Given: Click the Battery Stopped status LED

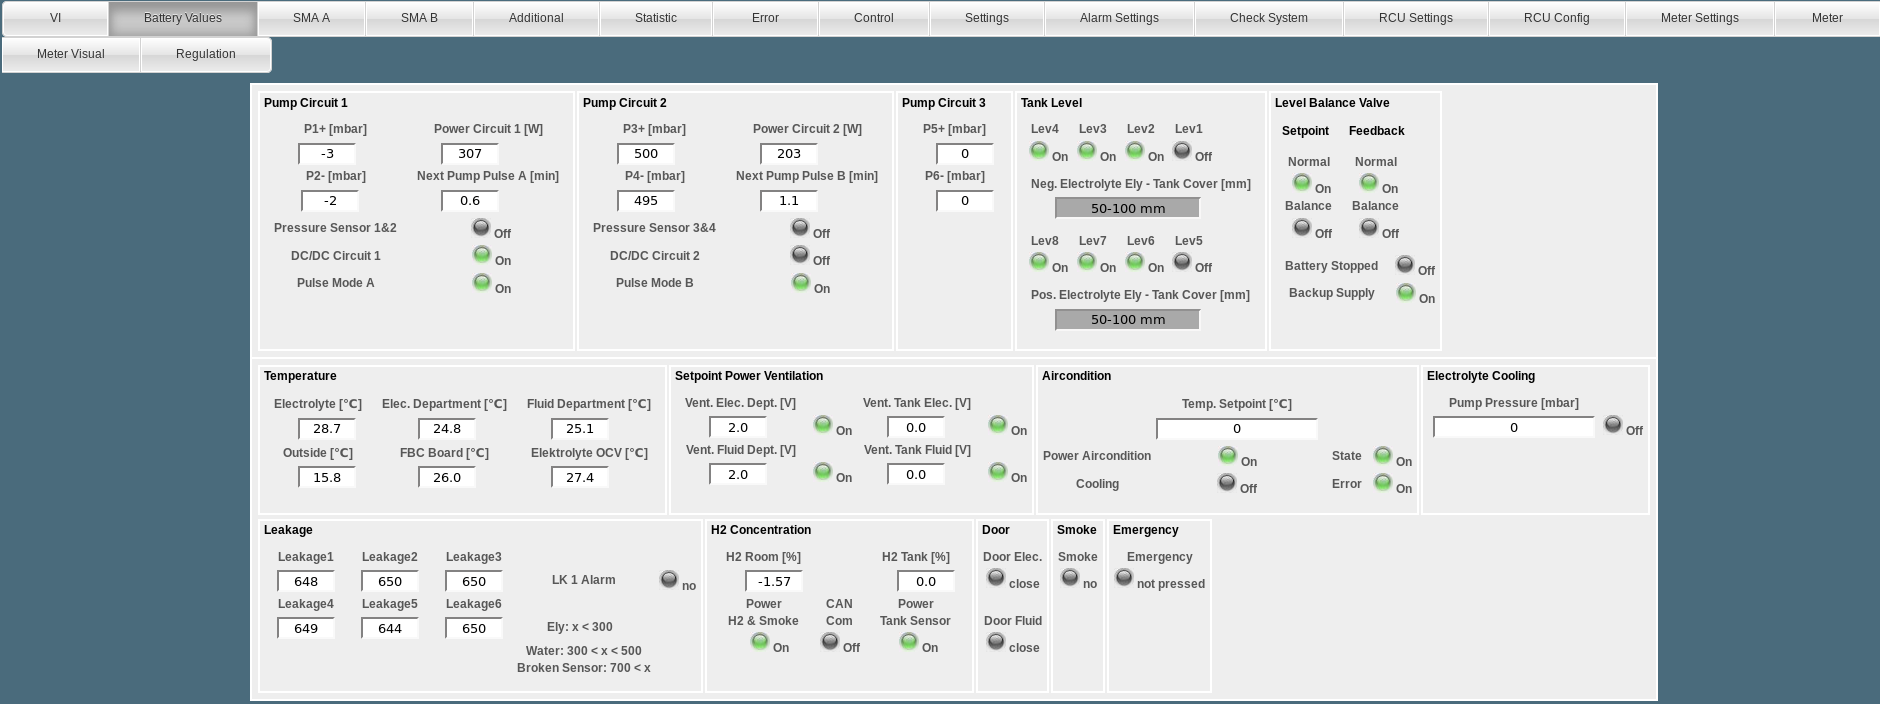Looking at the screenshot, I should pos(1405,265).
